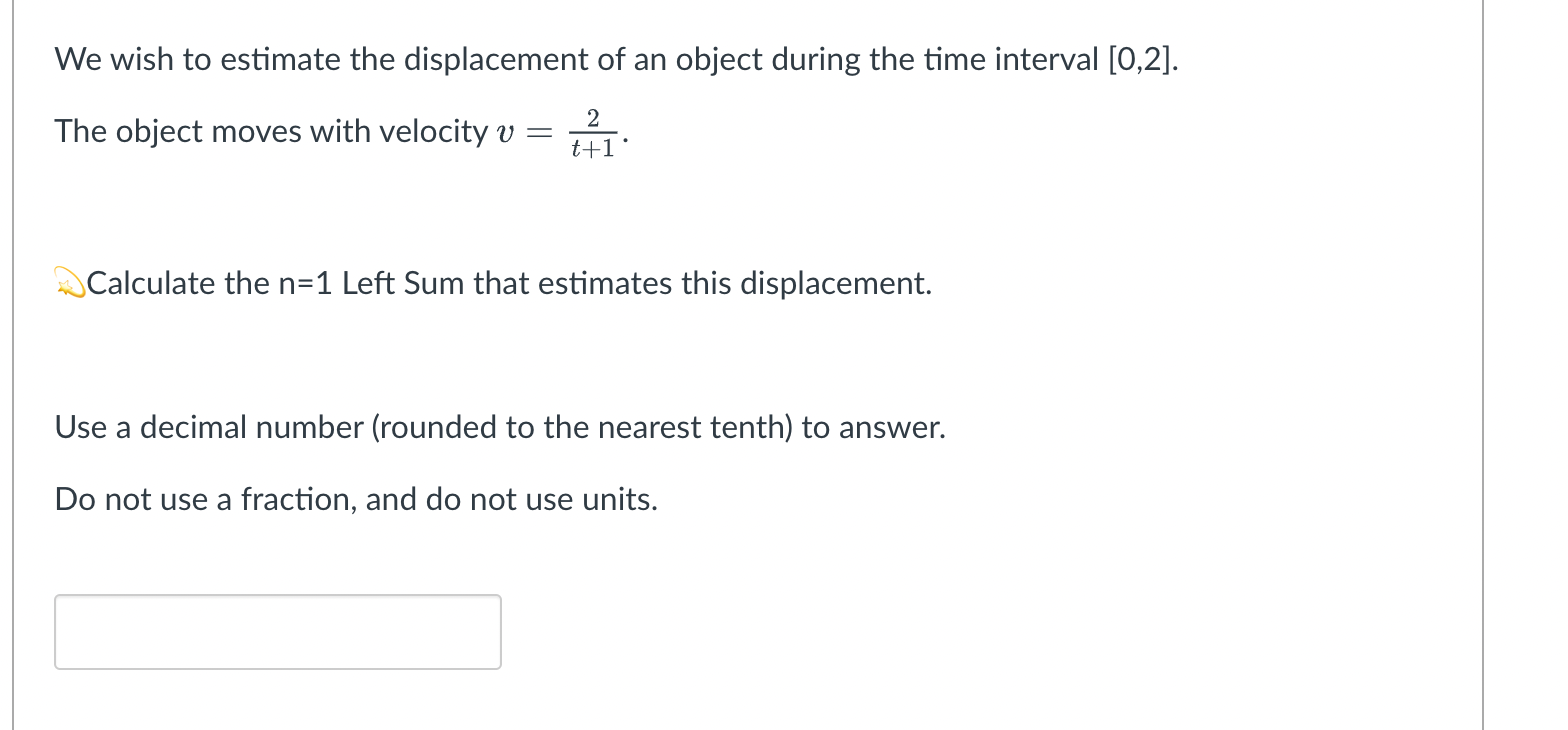Click the velocity variable v in the formula
This screenshot has width=1568, height=730.
pyautogui.click(x=505, y=133)
